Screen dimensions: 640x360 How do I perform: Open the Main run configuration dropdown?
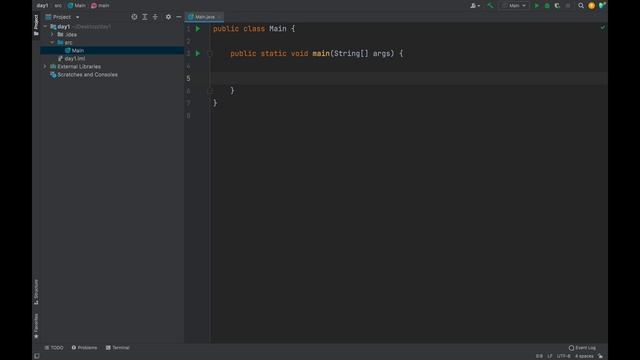[514, 6]
